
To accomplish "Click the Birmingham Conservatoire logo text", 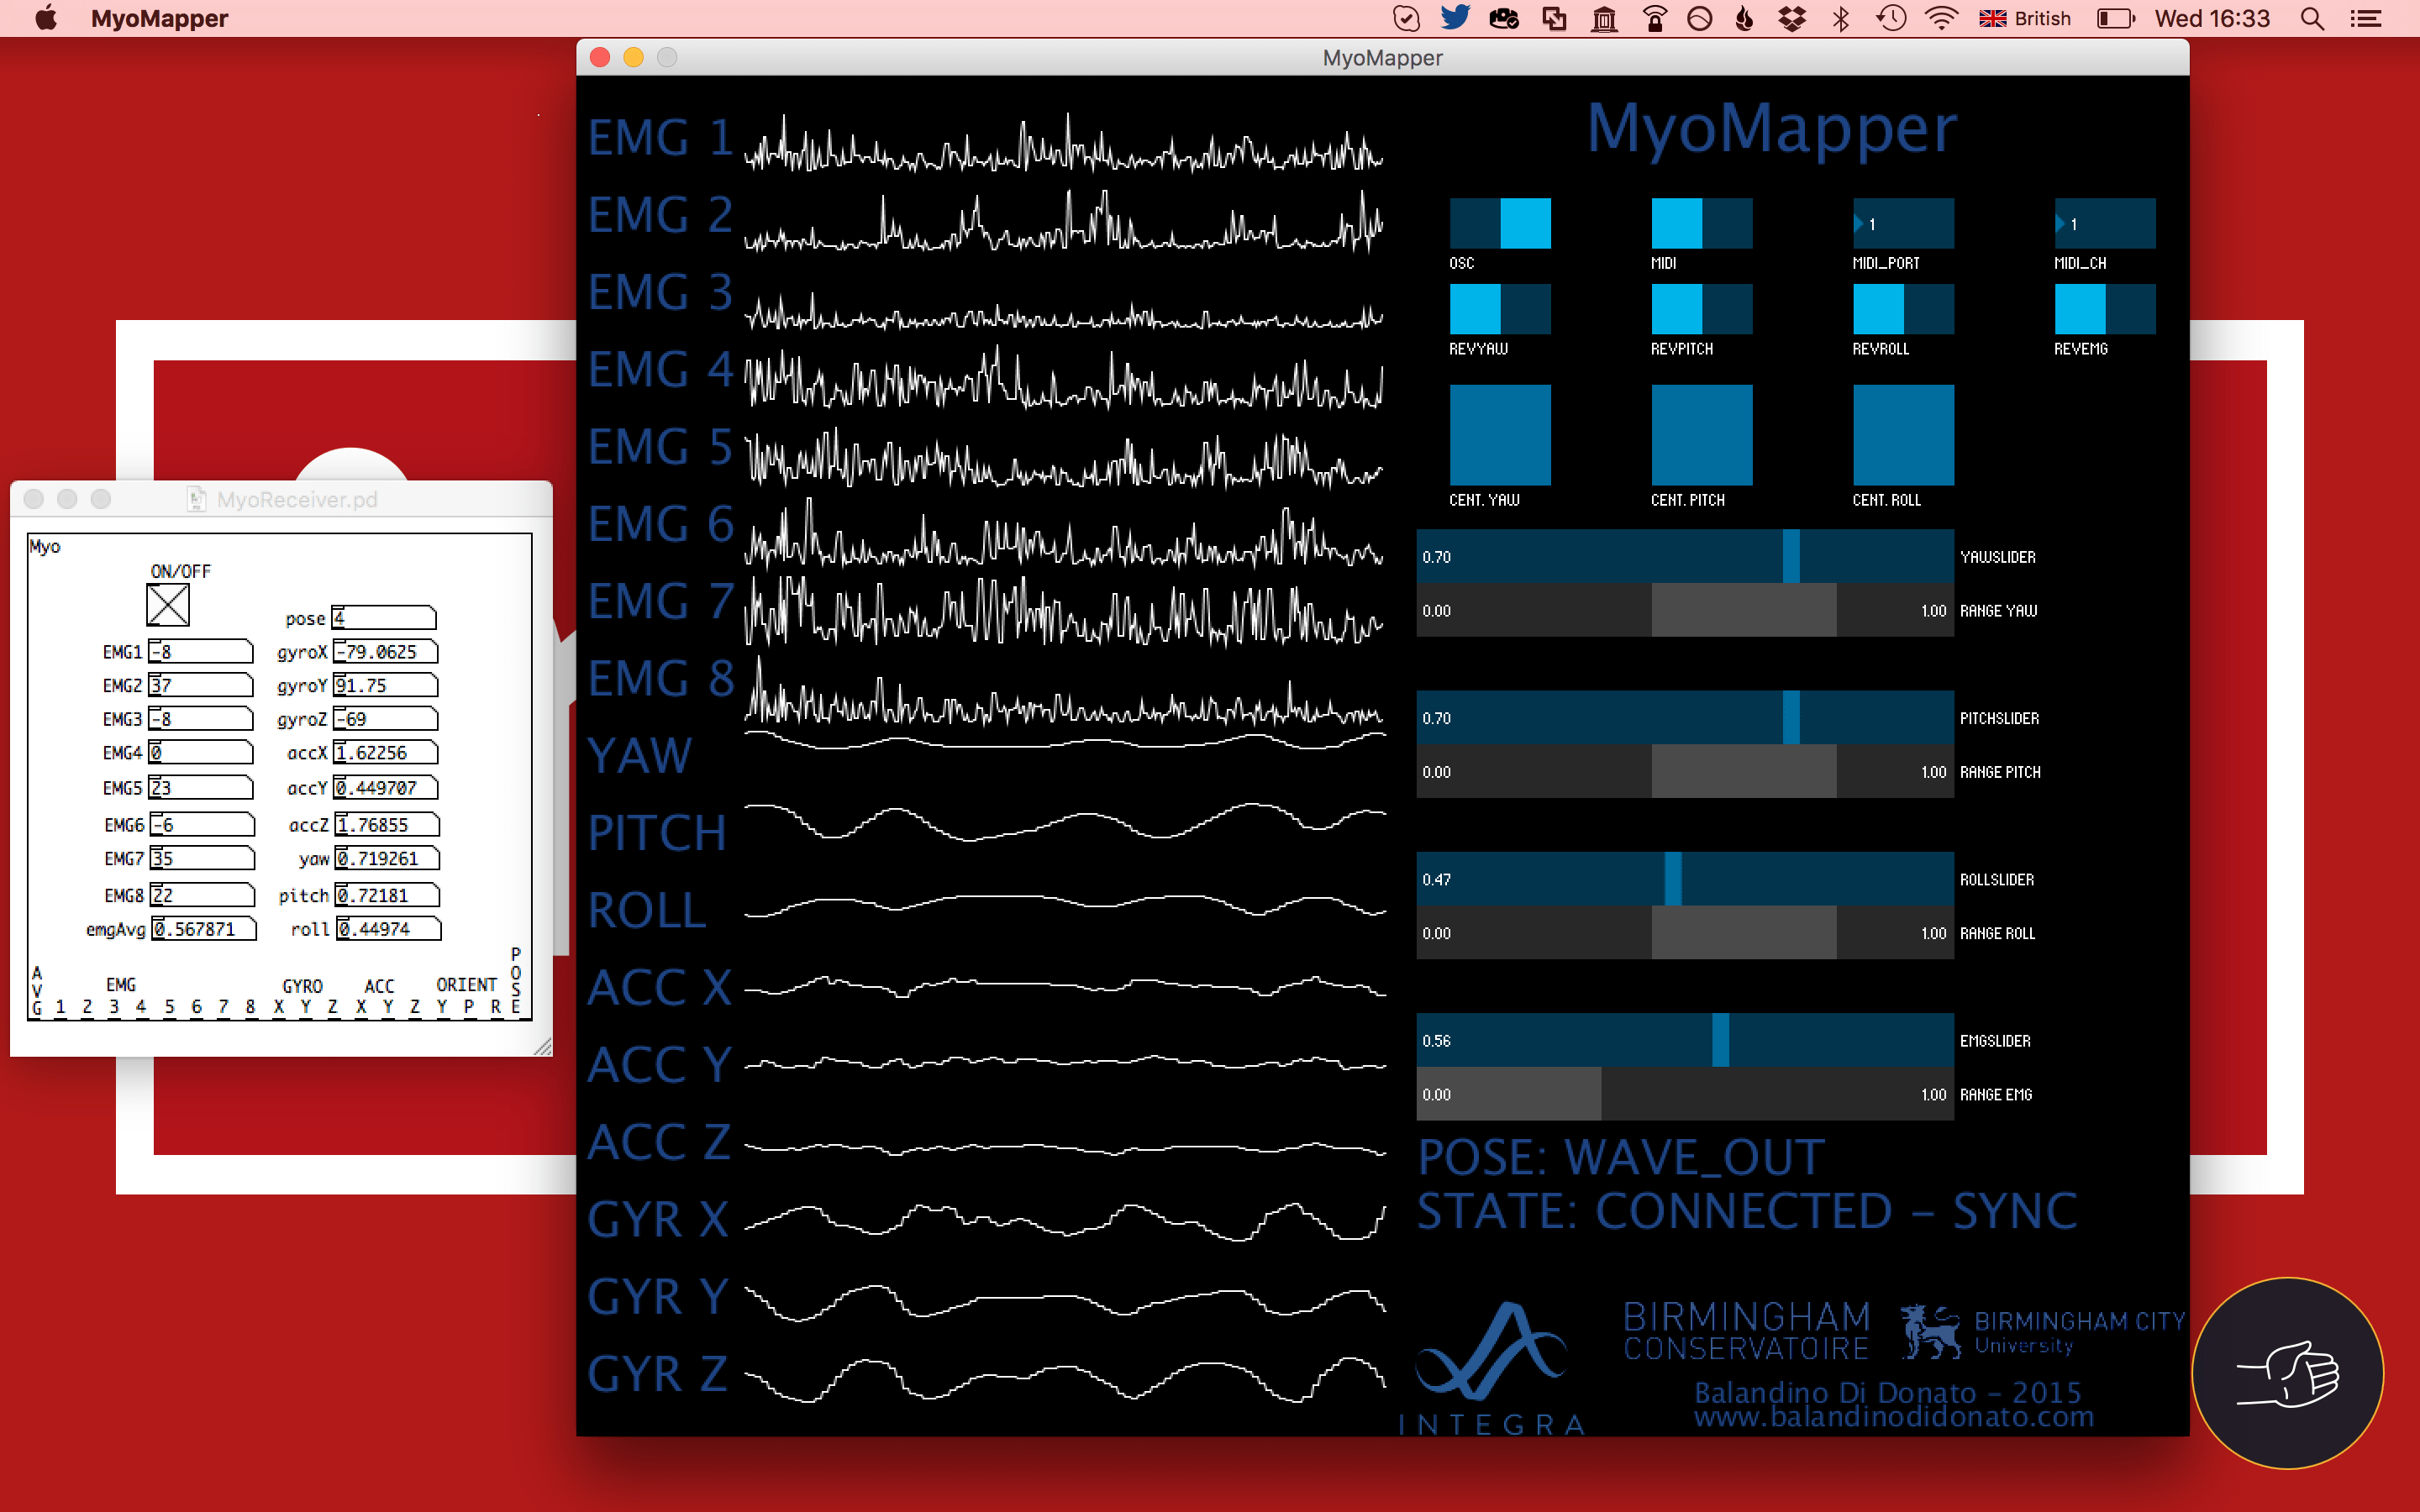I will point(1746,1331).
